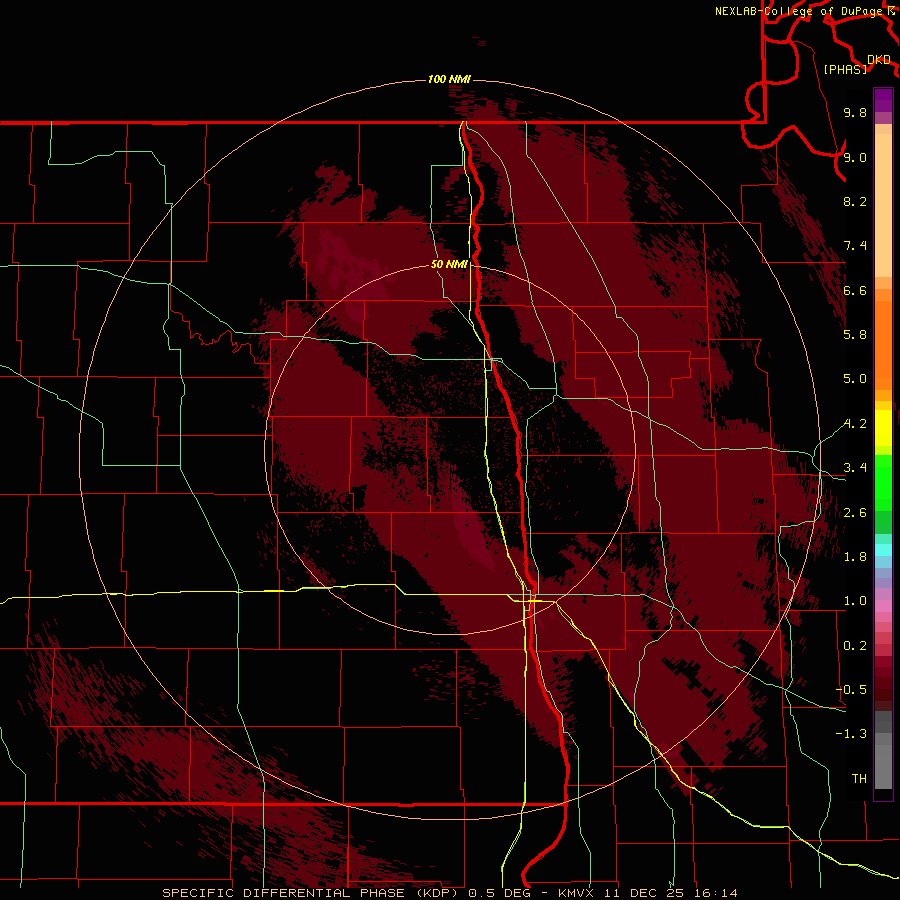The width and height of the screenshot is (900, 900).
Task: Click the 3.4 value on the scale
Action: pos(855,468)
